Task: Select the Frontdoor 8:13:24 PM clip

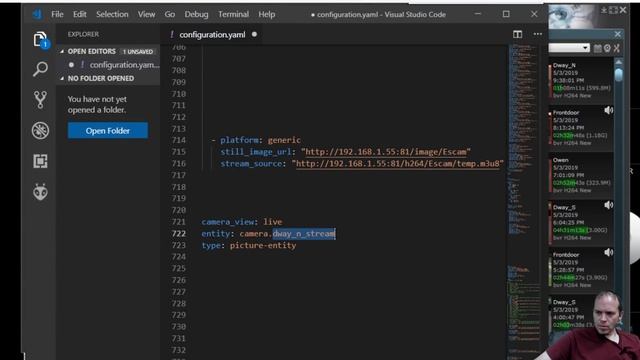Action: [x=581, y=127]
